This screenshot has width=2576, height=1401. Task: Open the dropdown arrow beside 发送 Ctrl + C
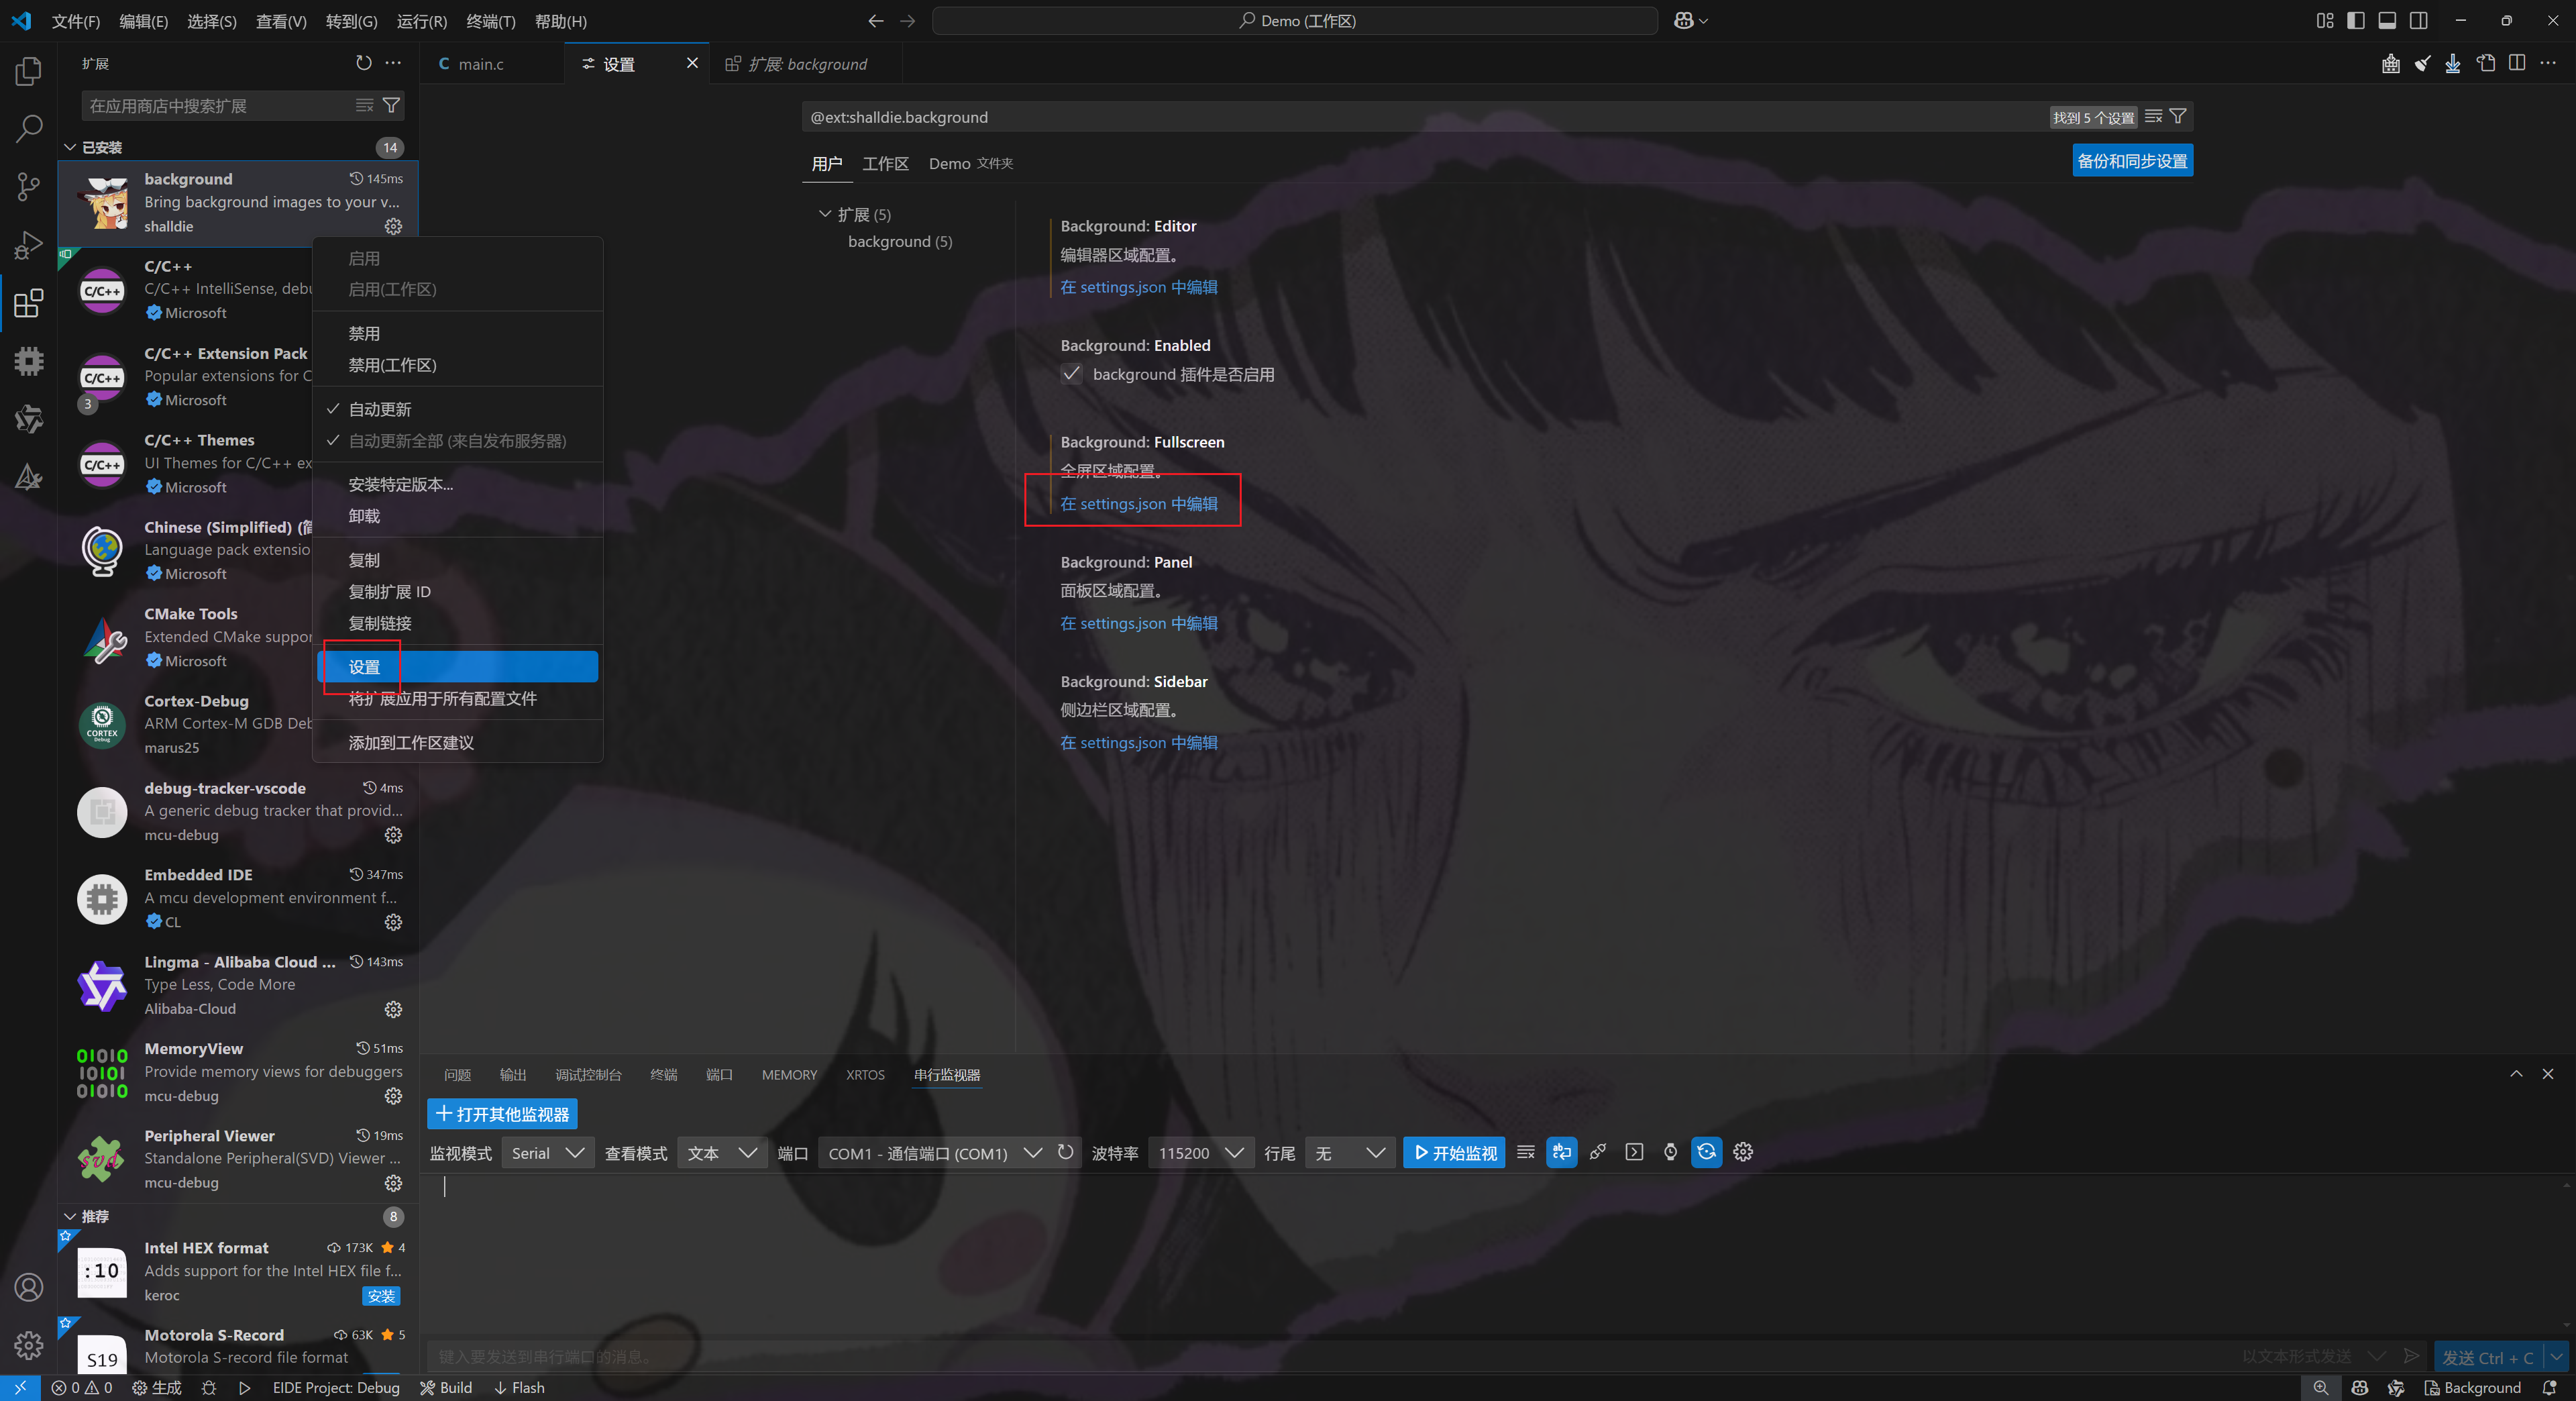point(2556,1357)
